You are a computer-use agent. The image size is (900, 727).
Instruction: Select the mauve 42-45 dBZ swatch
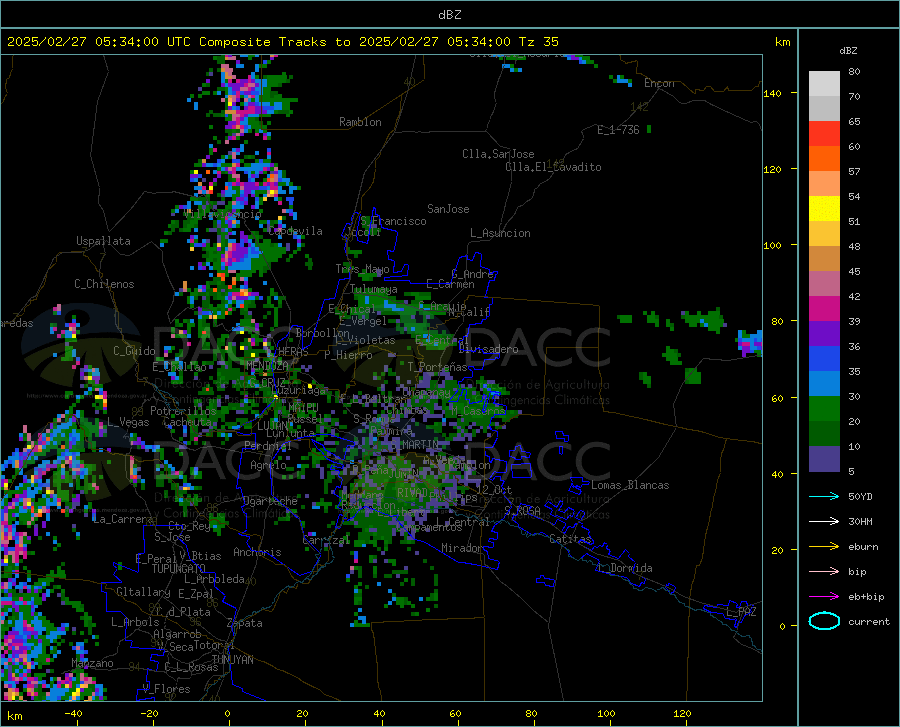coord(824,283)
